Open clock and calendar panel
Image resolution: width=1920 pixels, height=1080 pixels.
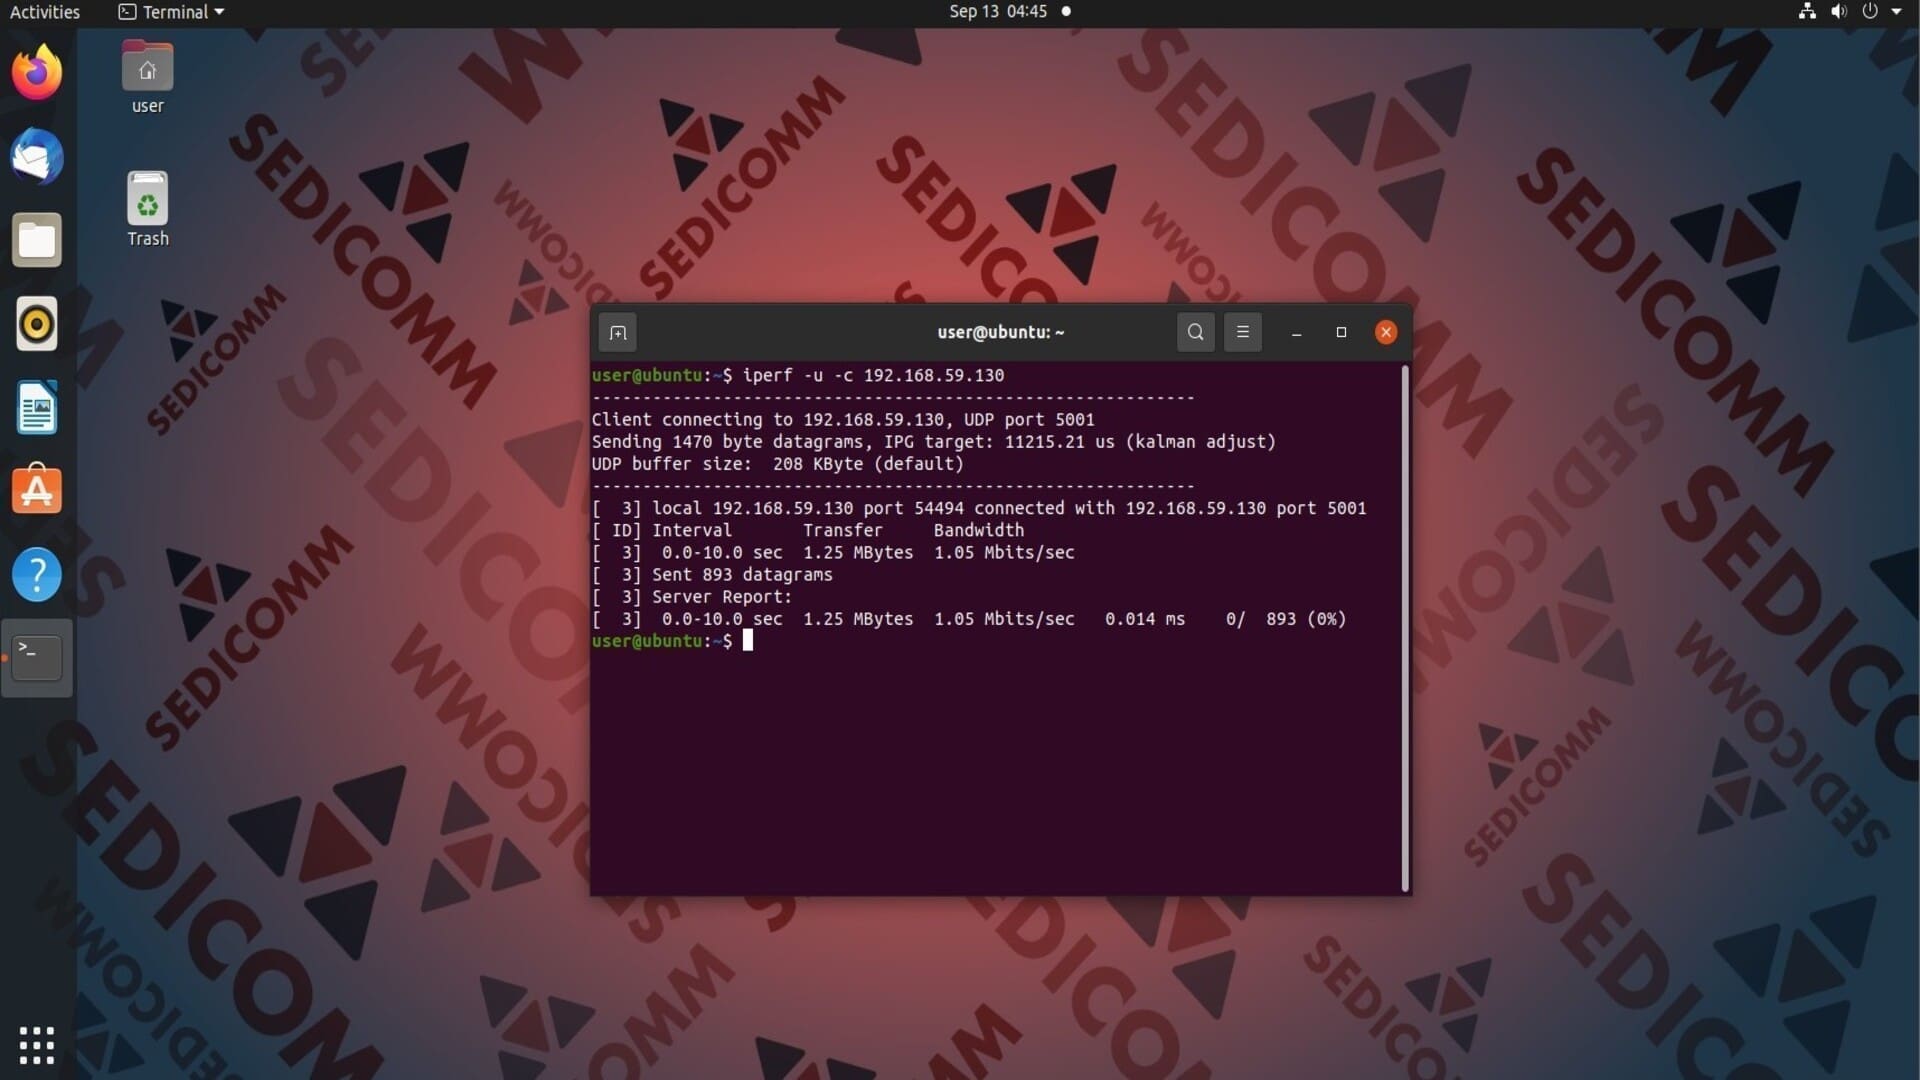pos(998,12)
